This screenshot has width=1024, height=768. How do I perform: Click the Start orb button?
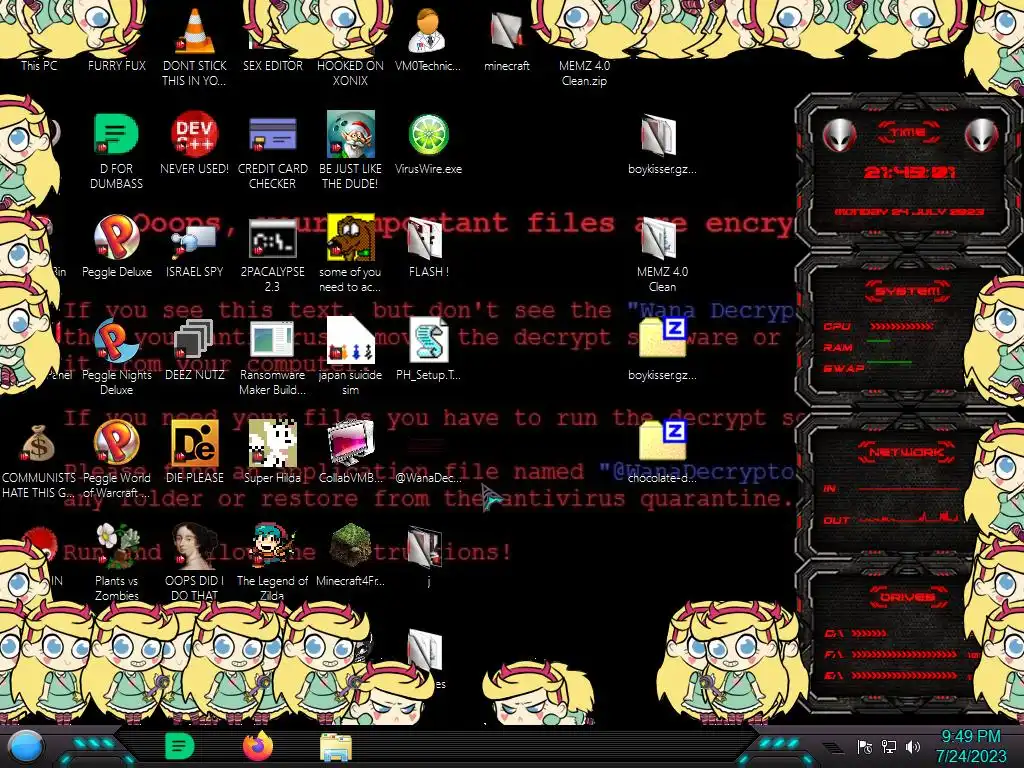(27, 746)
